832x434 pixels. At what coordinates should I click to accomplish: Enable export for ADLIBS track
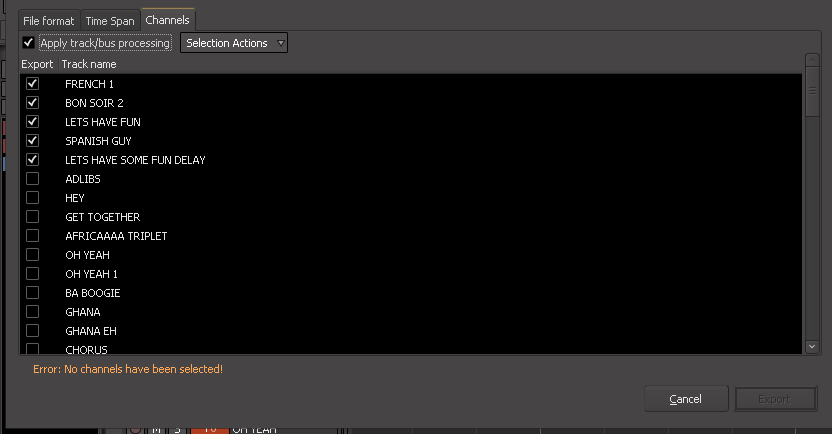[x=32, y=179]
